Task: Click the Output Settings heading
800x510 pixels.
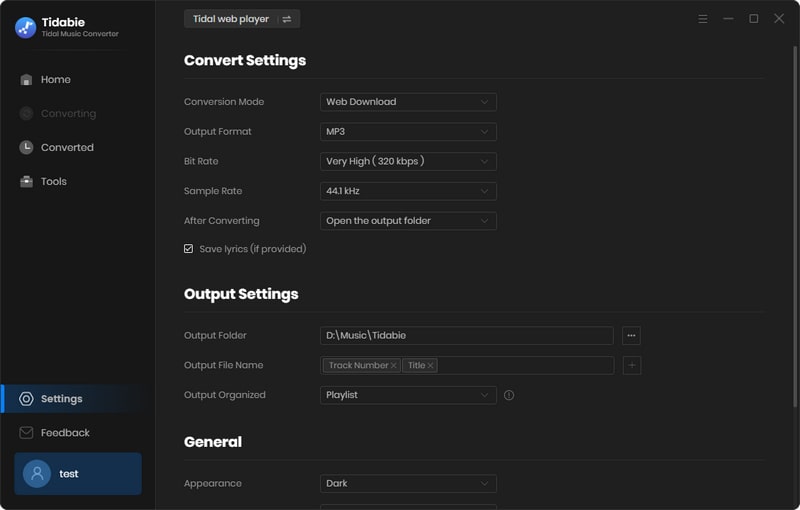Action: pos(241,294)
